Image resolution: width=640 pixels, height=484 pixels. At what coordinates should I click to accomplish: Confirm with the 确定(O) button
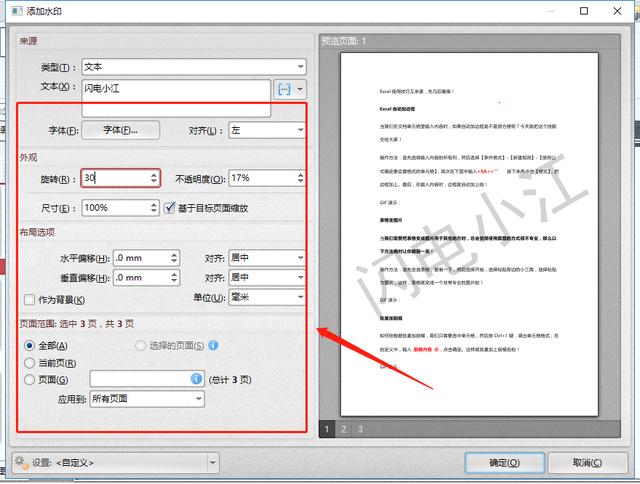(504, 463)
